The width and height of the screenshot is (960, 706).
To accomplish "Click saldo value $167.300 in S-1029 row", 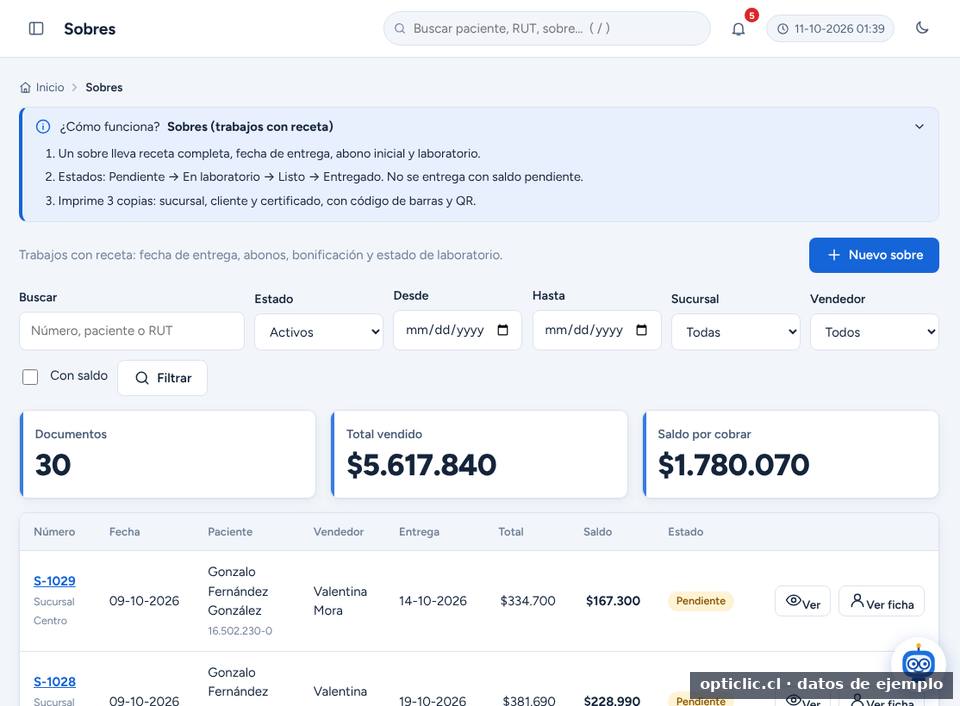I will click(613, 601).
